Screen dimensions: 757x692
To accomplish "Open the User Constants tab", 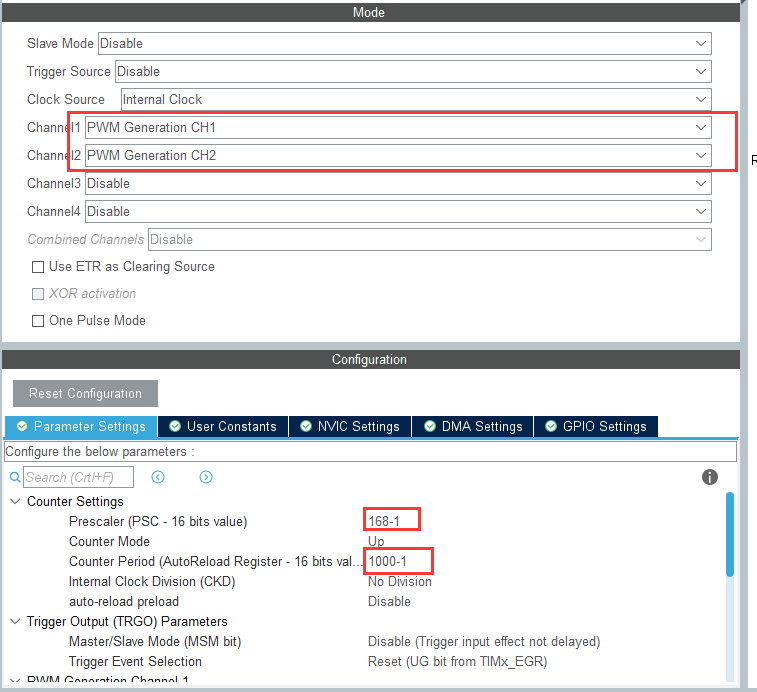I will [x=222, y=426].
